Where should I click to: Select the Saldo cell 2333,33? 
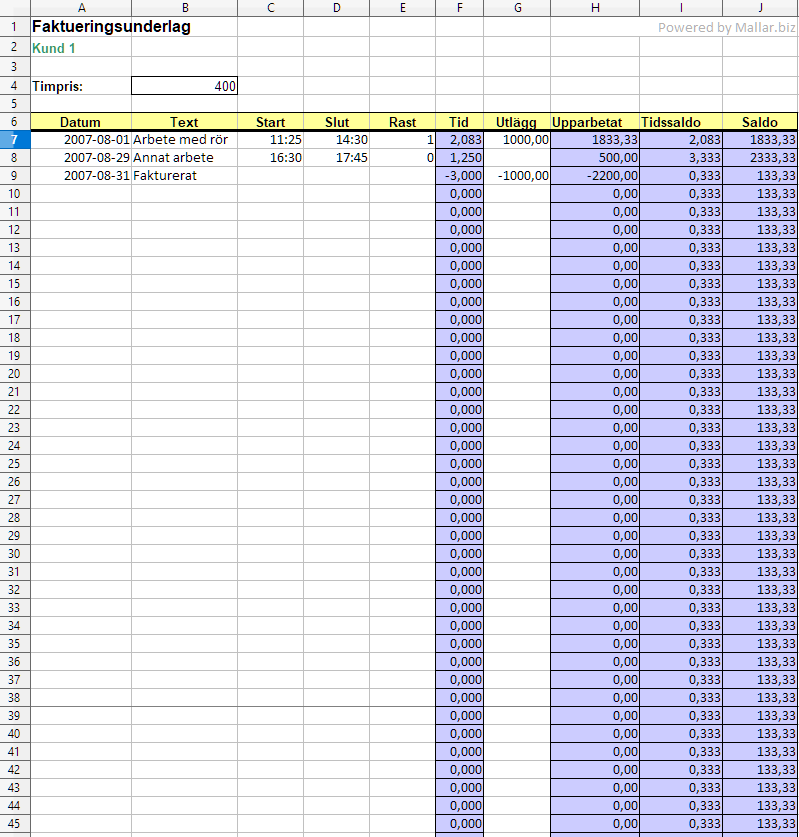[761, 157]
